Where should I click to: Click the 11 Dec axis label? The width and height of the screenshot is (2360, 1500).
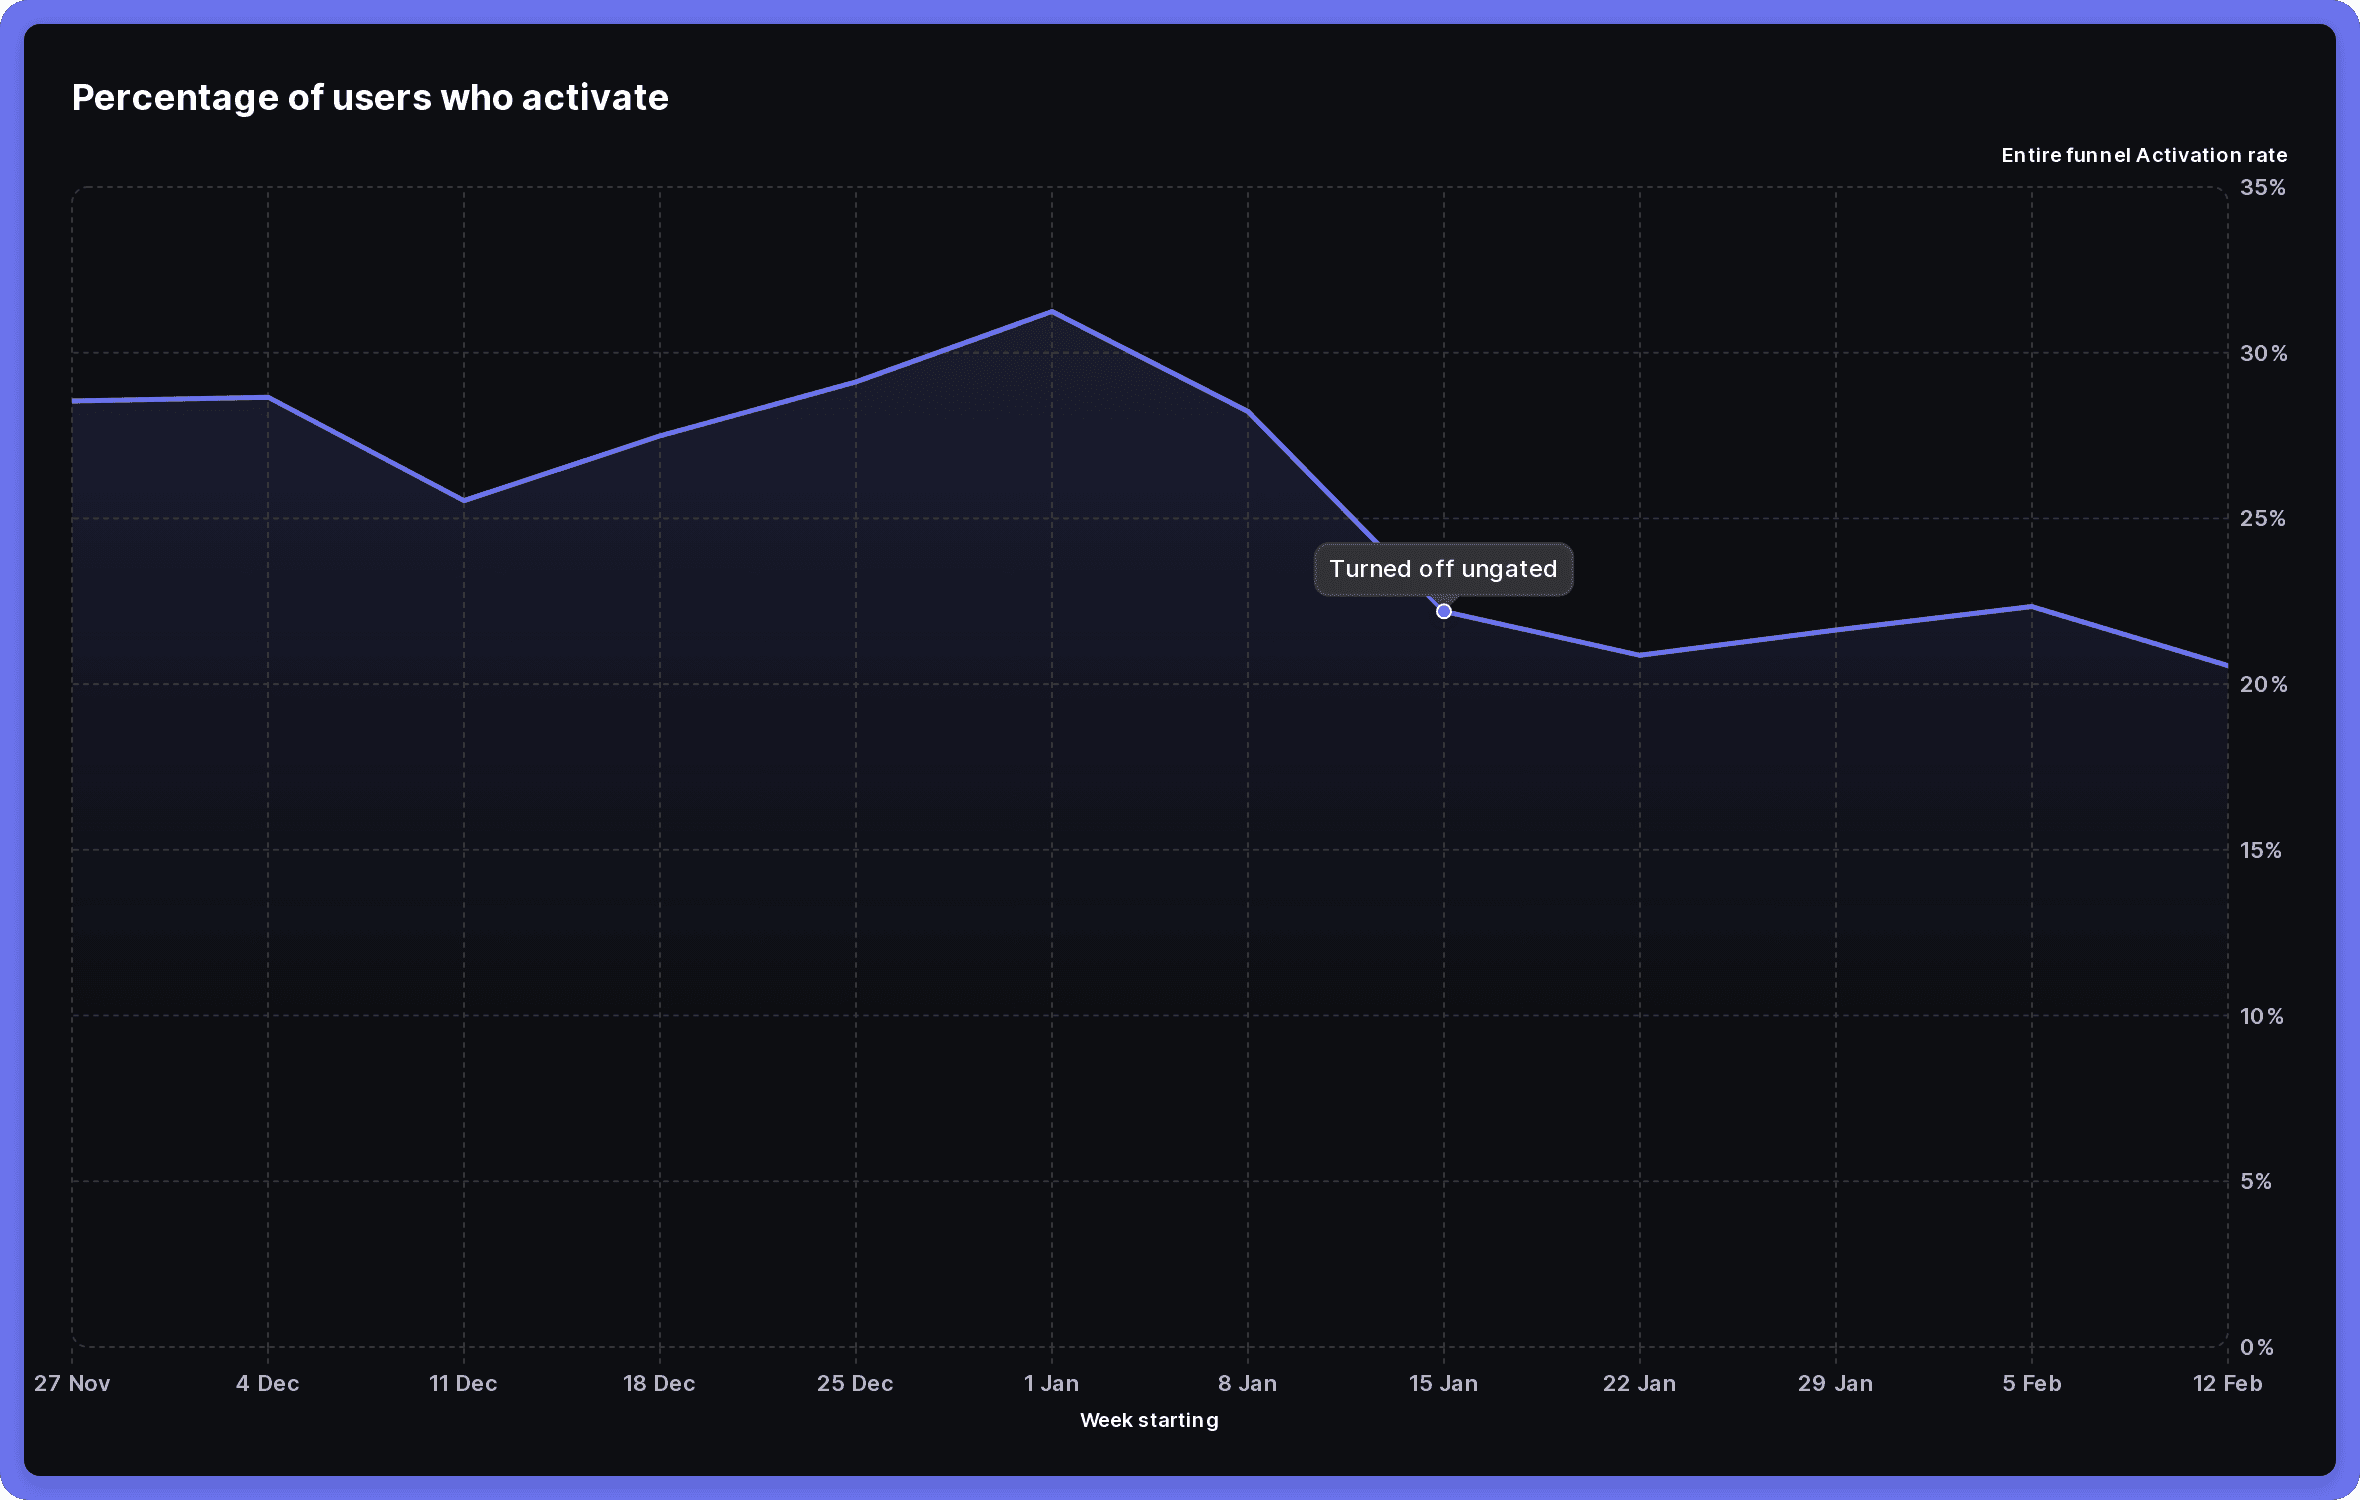(x=463, y=1383)
